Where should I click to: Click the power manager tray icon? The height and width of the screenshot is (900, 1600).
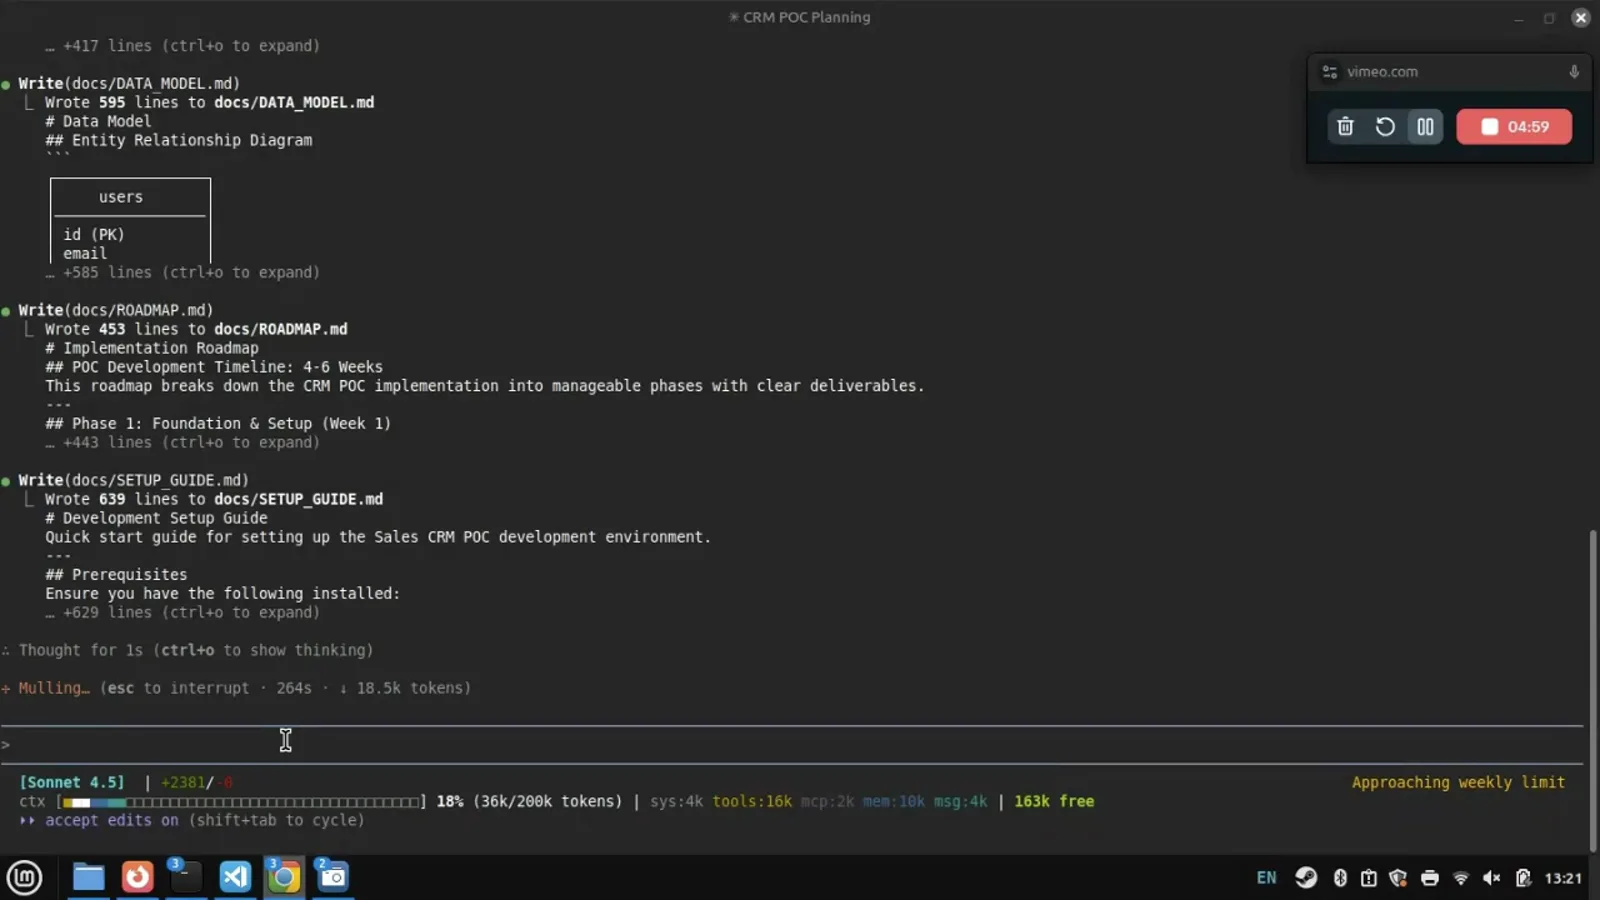tap(1523, 878)
